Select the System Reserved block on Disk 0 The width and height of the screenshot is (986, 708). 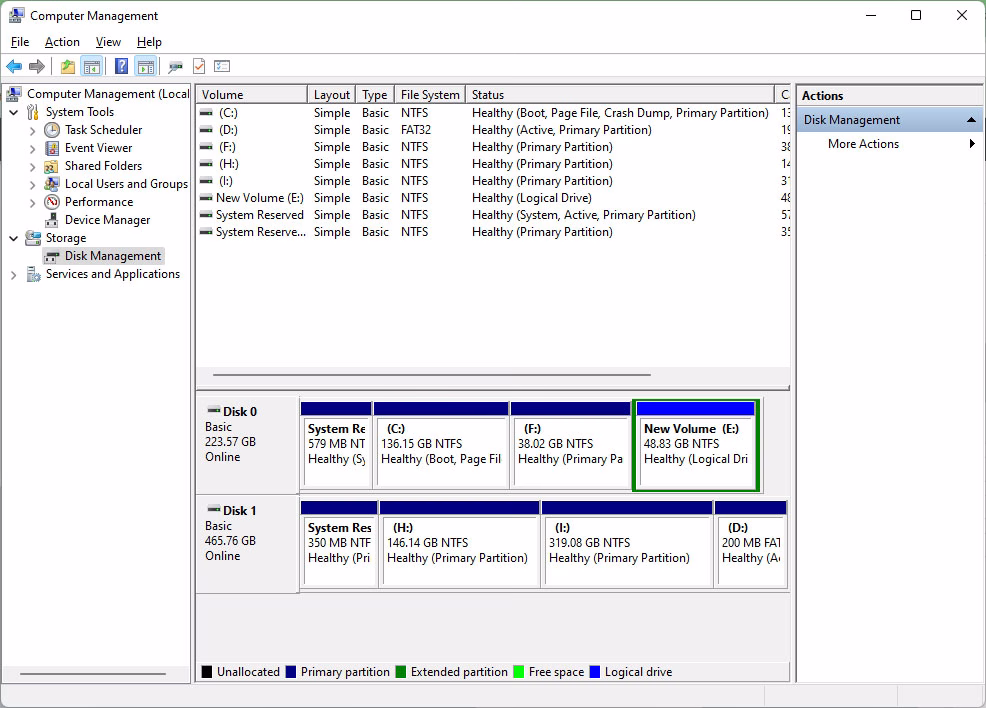point(336,445)
